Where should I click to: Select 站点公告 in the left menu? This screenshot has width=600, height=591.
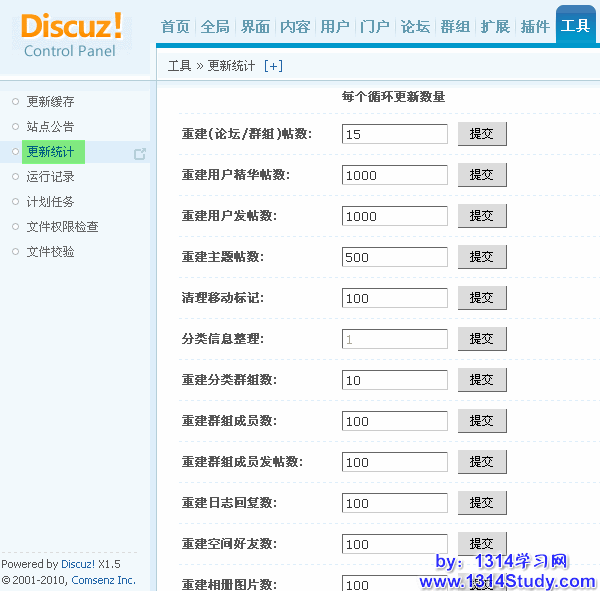(x=50, y=127)
